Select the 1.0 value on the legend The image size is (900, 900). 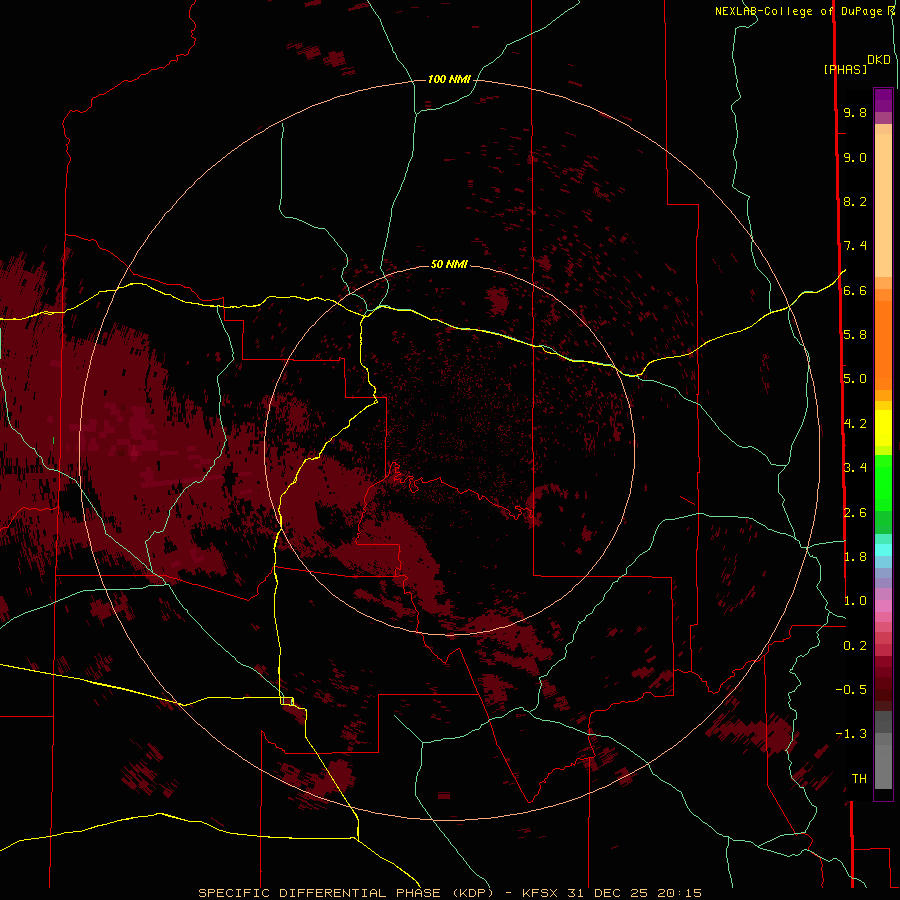point(855,601)
